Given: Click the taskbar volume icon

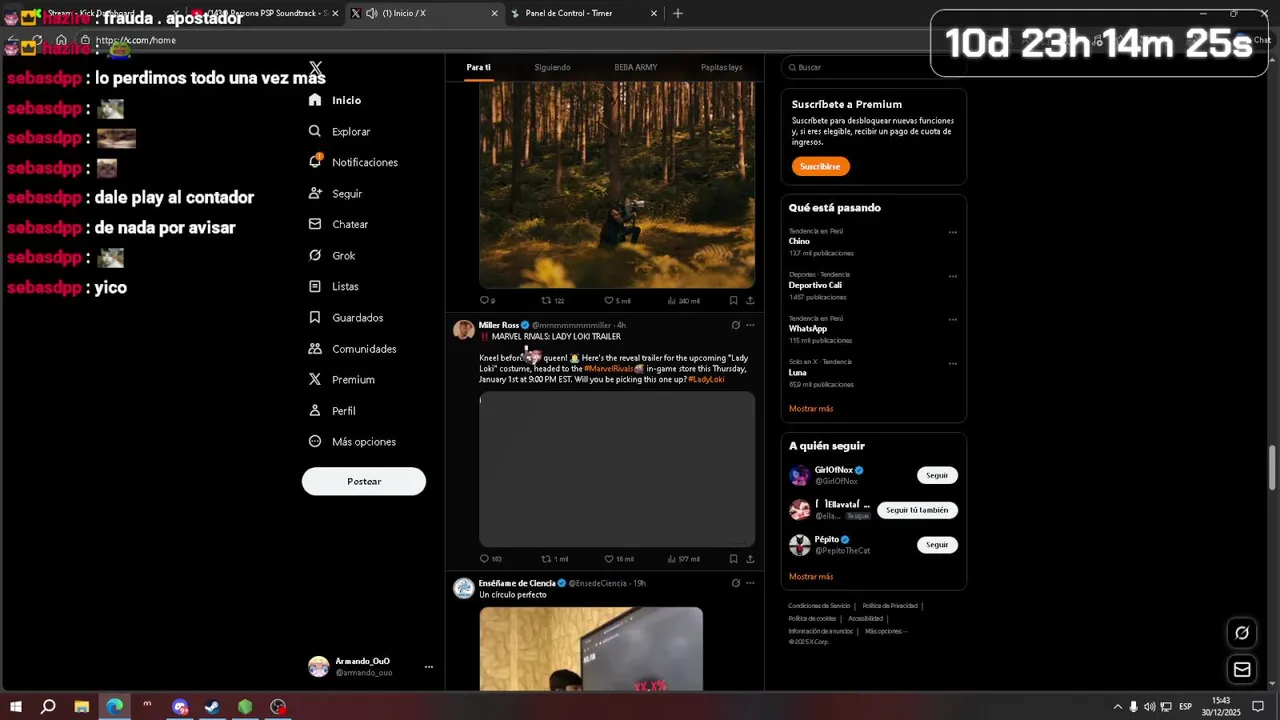Looking at the screenshot, I should [1149, 707].
